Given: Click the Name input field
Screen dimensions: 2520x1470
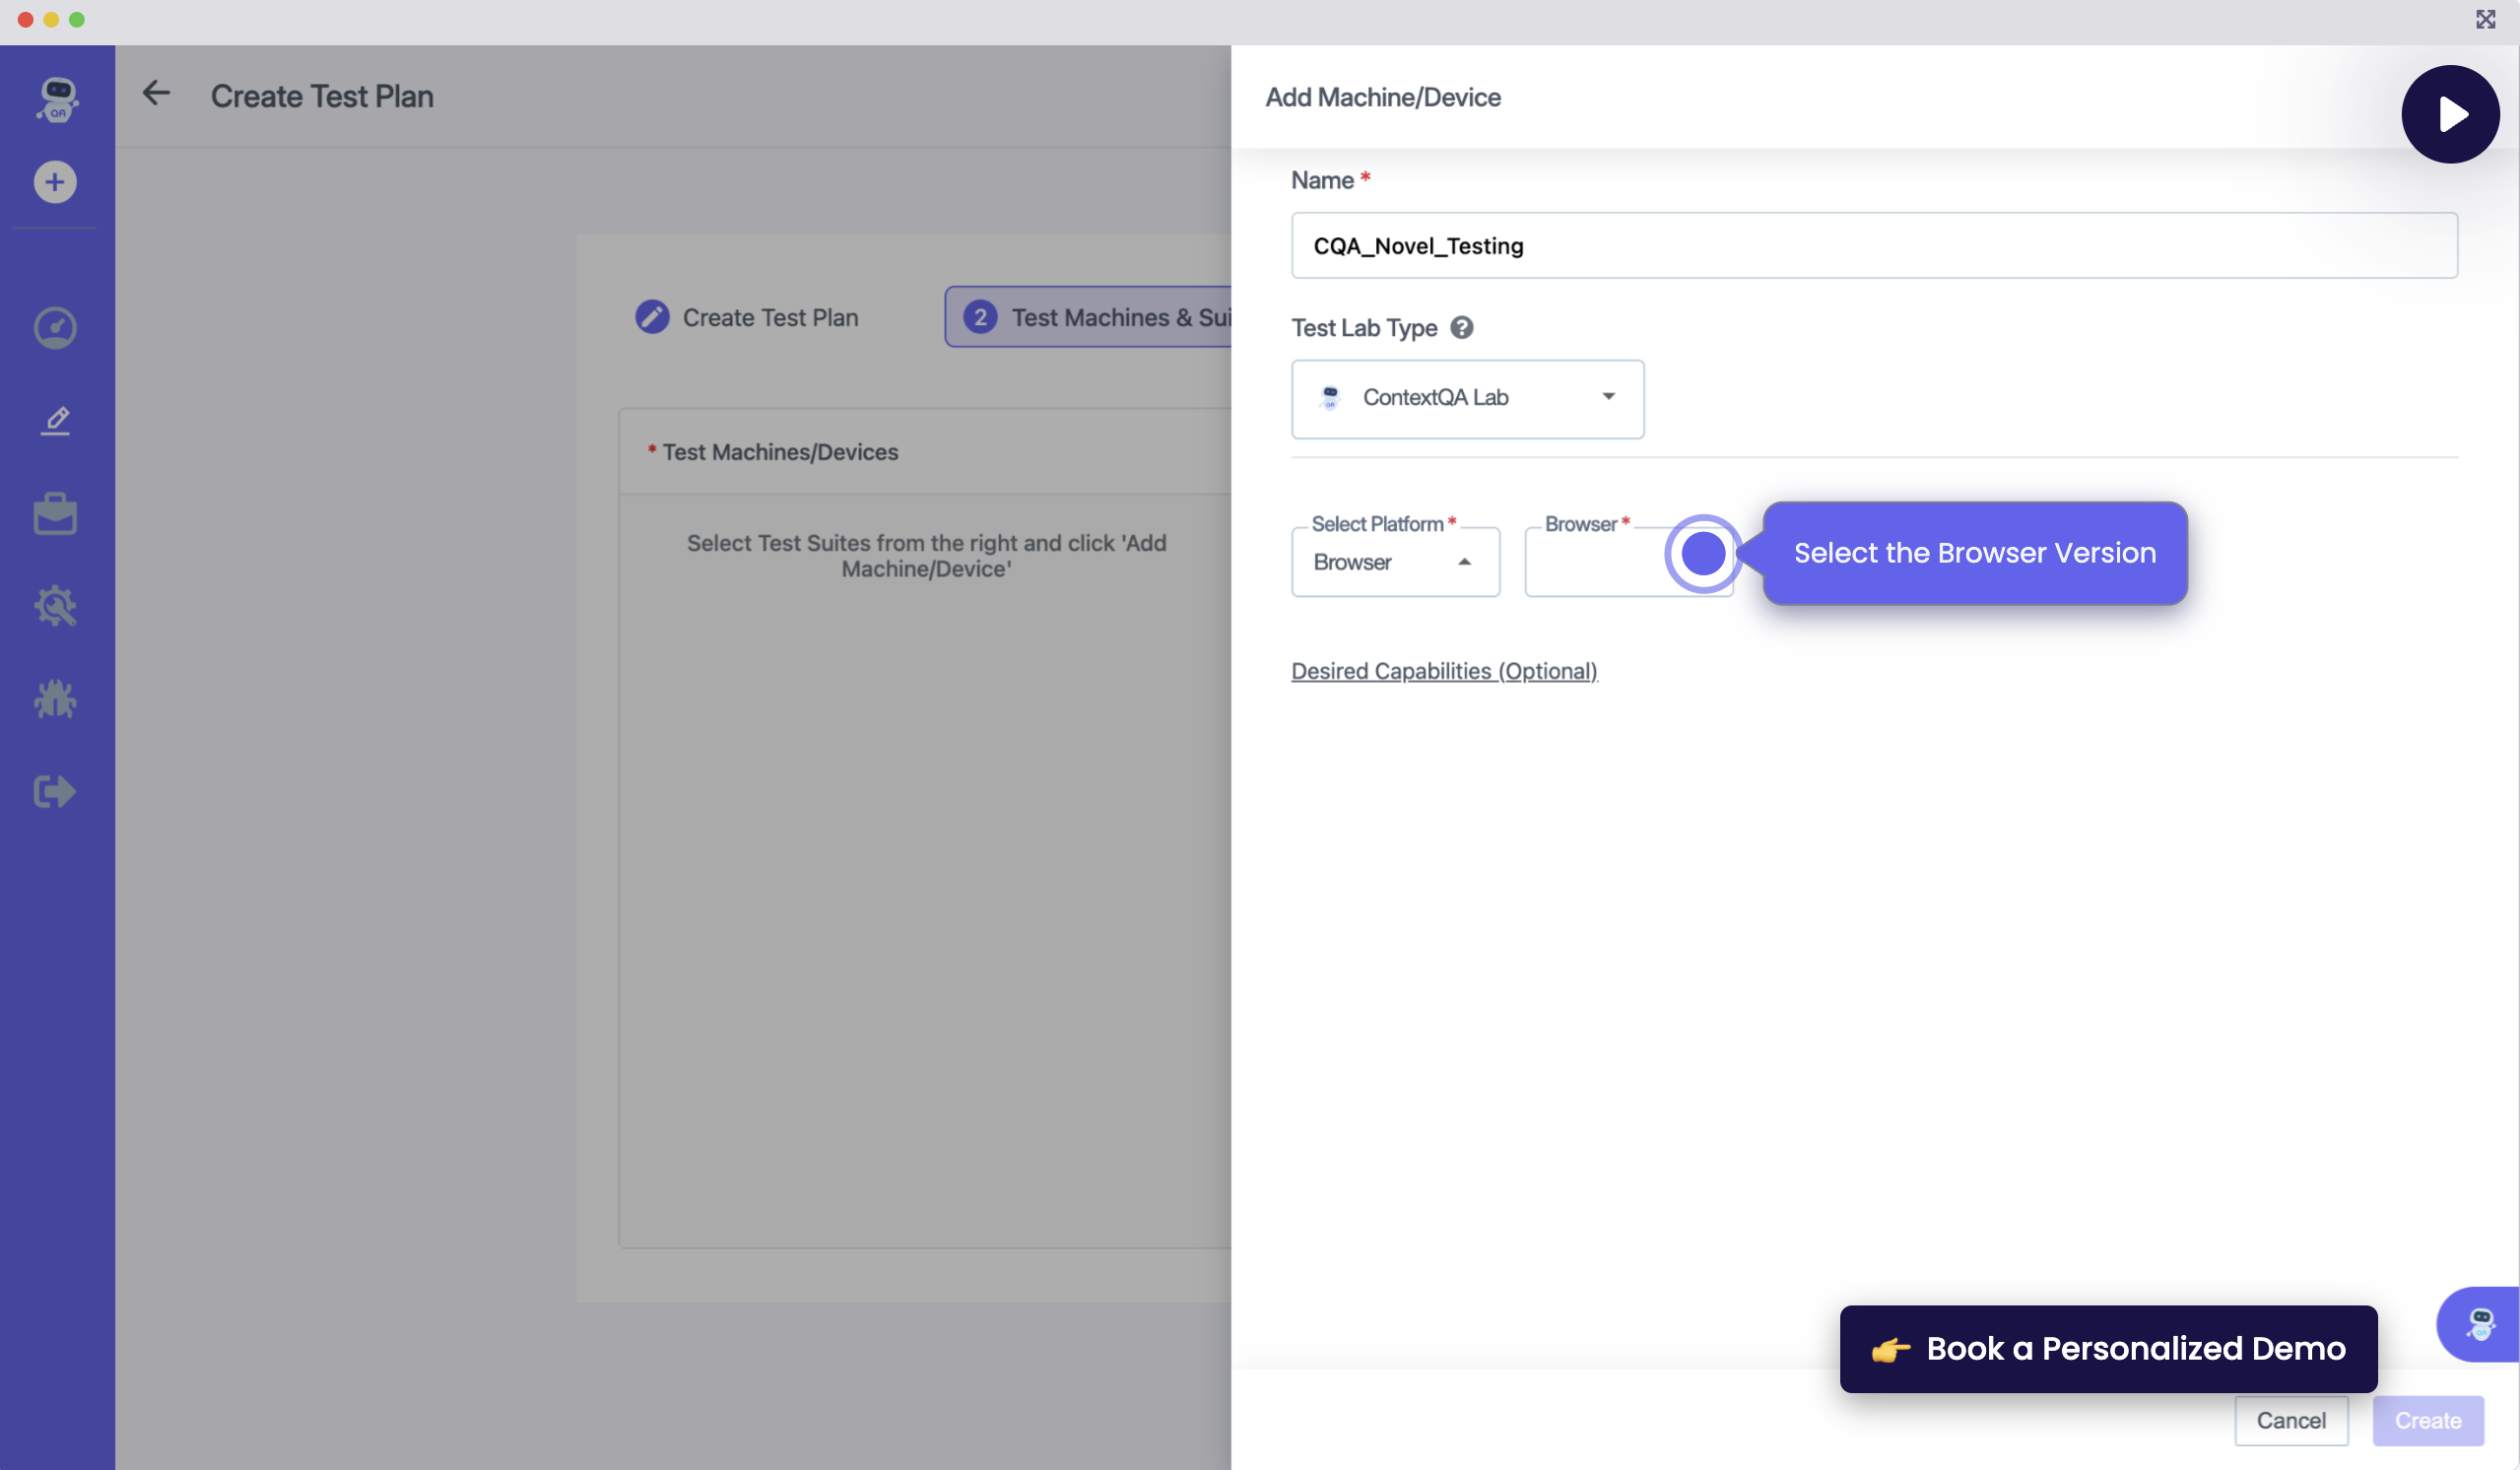Looking at the screenshot, I should click(x=1873, y=246).
